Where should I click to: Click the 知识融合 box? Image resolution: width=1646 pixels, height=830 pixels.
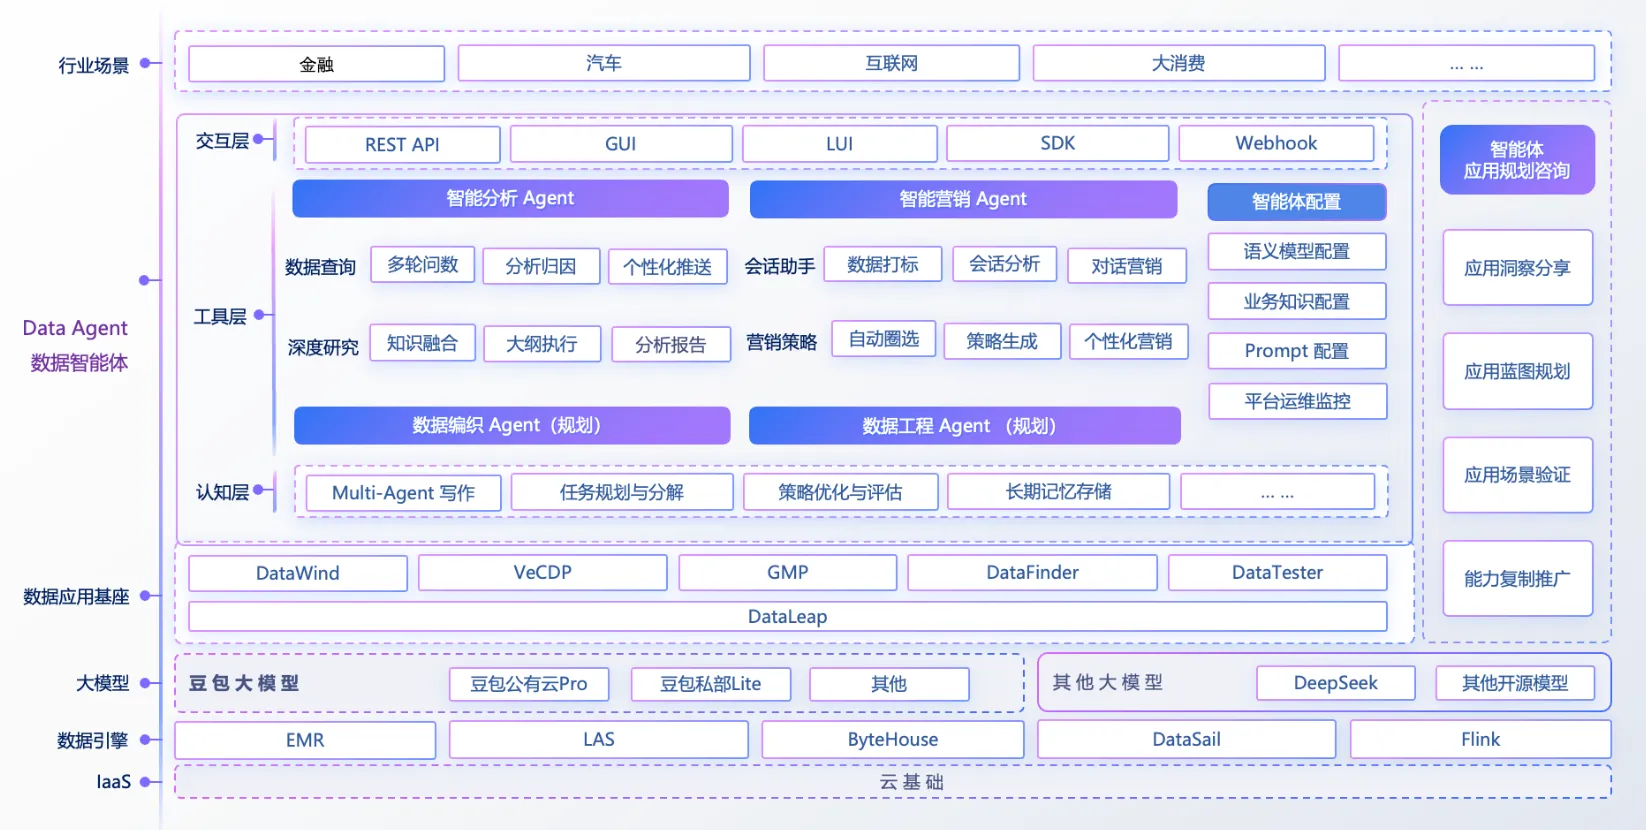423,343
